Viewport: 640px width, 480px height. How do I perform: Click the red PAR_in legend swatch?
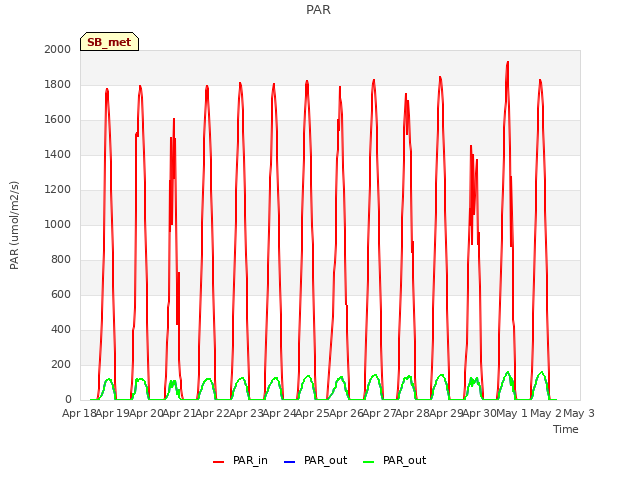pos(218,462)
